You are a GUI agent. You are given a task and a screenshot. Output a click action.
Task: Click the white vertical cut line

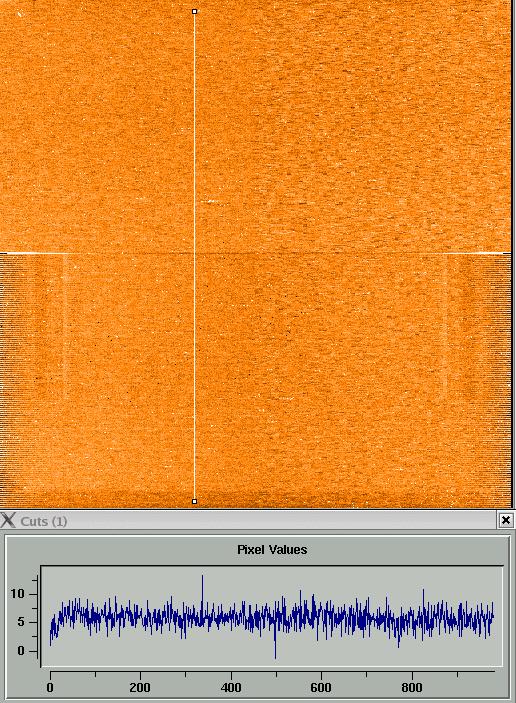tap(195, 256)
